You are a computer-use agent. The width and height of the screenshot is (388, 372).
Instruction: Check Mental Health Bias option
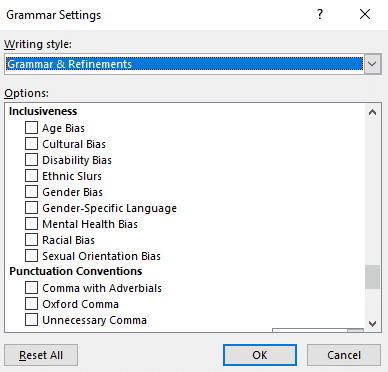pos(31,224)
